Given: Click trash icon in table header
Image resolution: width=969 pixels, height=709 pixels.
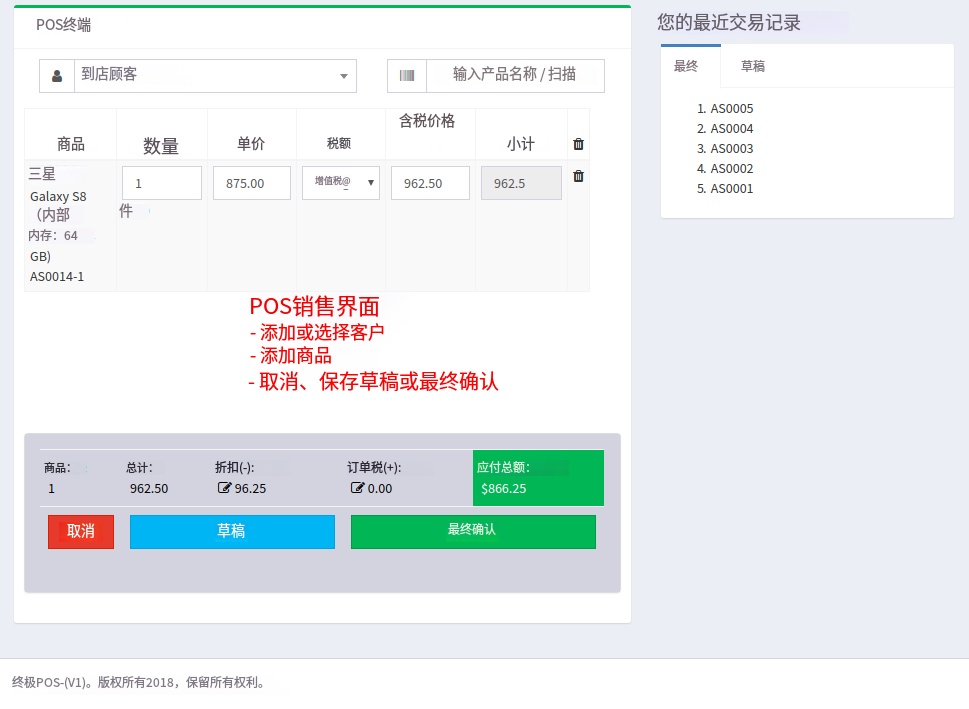Looking at the screenshot, I should click(x=578, y=144).
